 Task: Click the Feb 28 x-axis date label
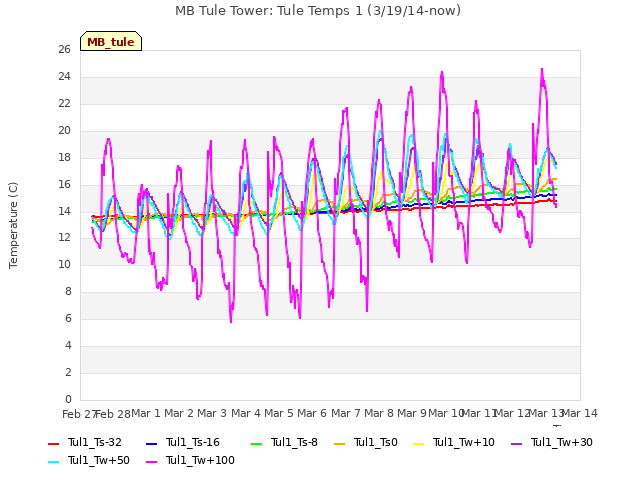[113, 414]
